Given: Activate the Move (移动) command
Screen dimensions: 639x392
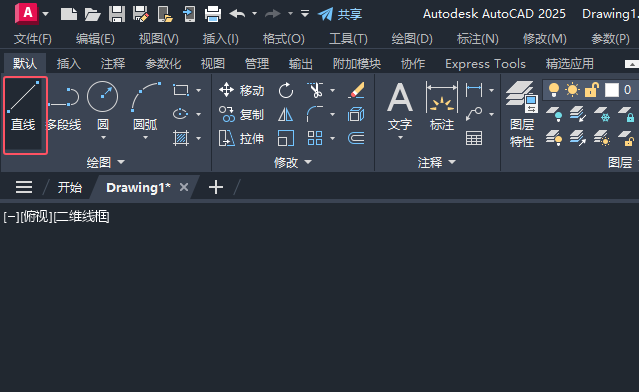Looking at the screenshot, I should (241, 90).
